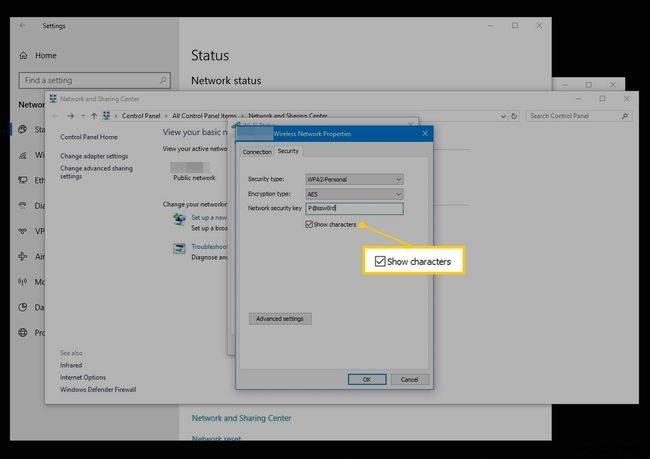The width and height of the screenshot is (650, 459).
Task: Select the VPN icon in Settings sidebar
Action: click(x=23, y=231)
